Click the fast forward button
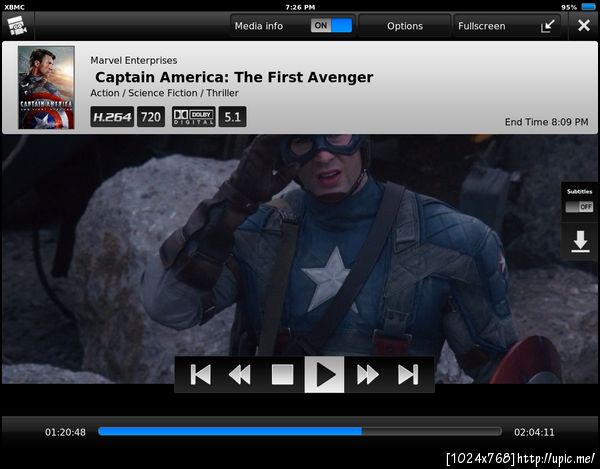 367,375
